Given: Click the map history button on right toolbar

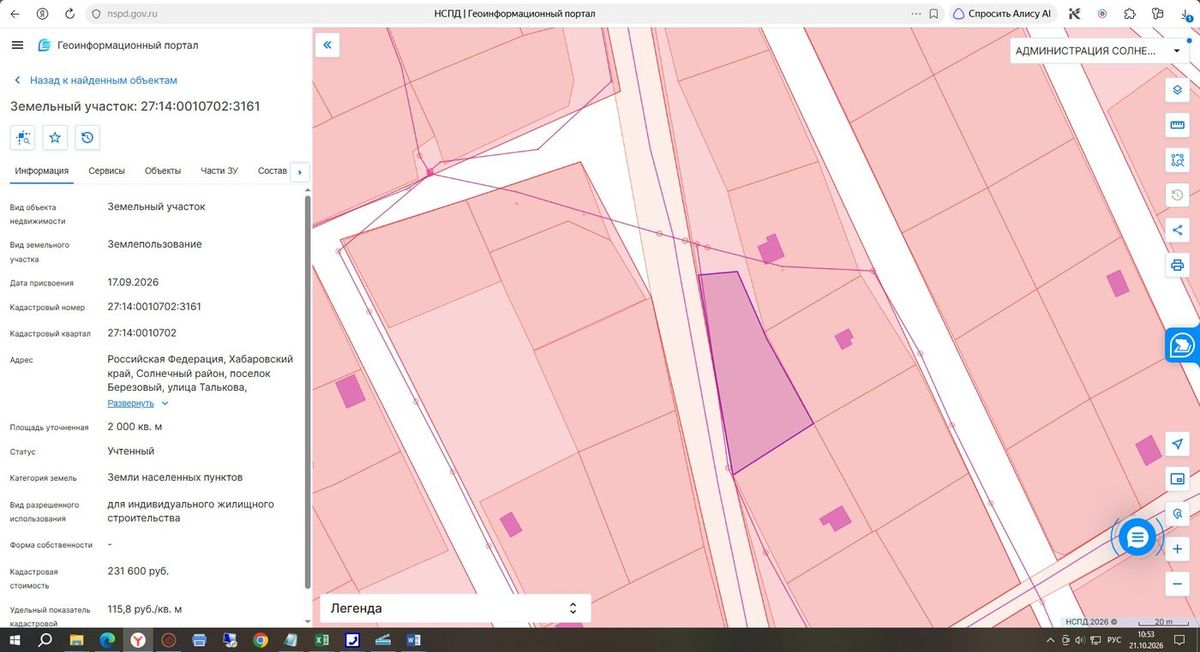Looking at the screenshot, I should 1177,195.
